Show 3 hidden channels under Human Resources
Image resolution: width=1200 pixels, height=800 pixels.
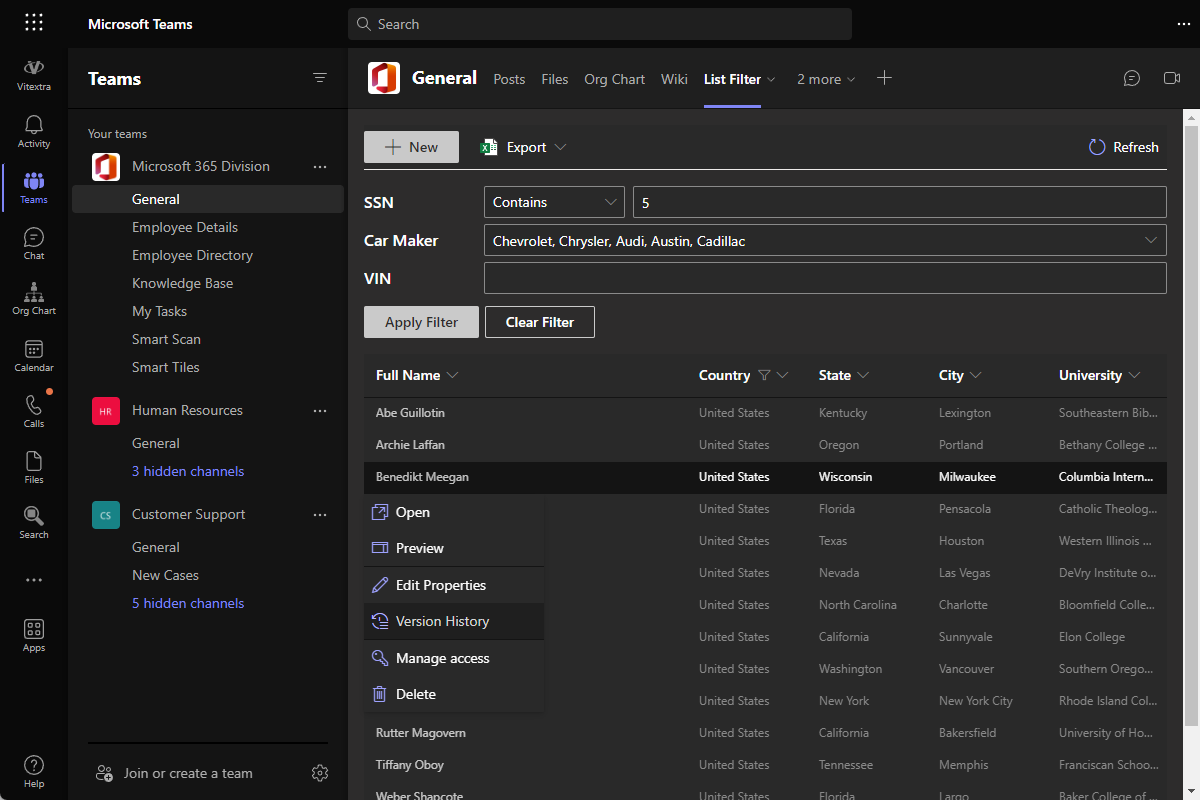click(x=188, y=471)
